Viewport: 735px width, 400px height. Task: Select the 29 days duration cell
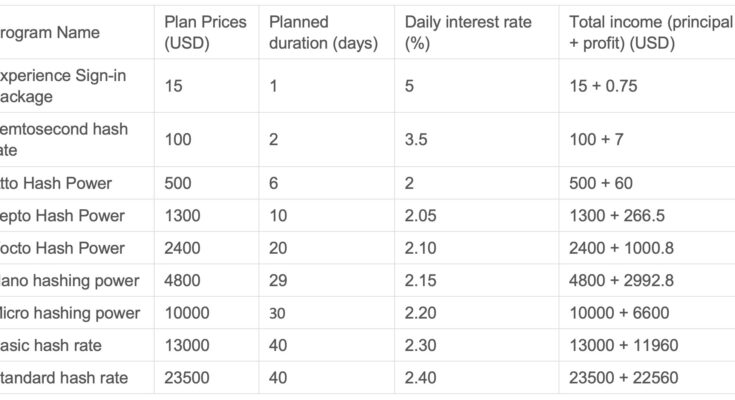click(x=278, y=280)
